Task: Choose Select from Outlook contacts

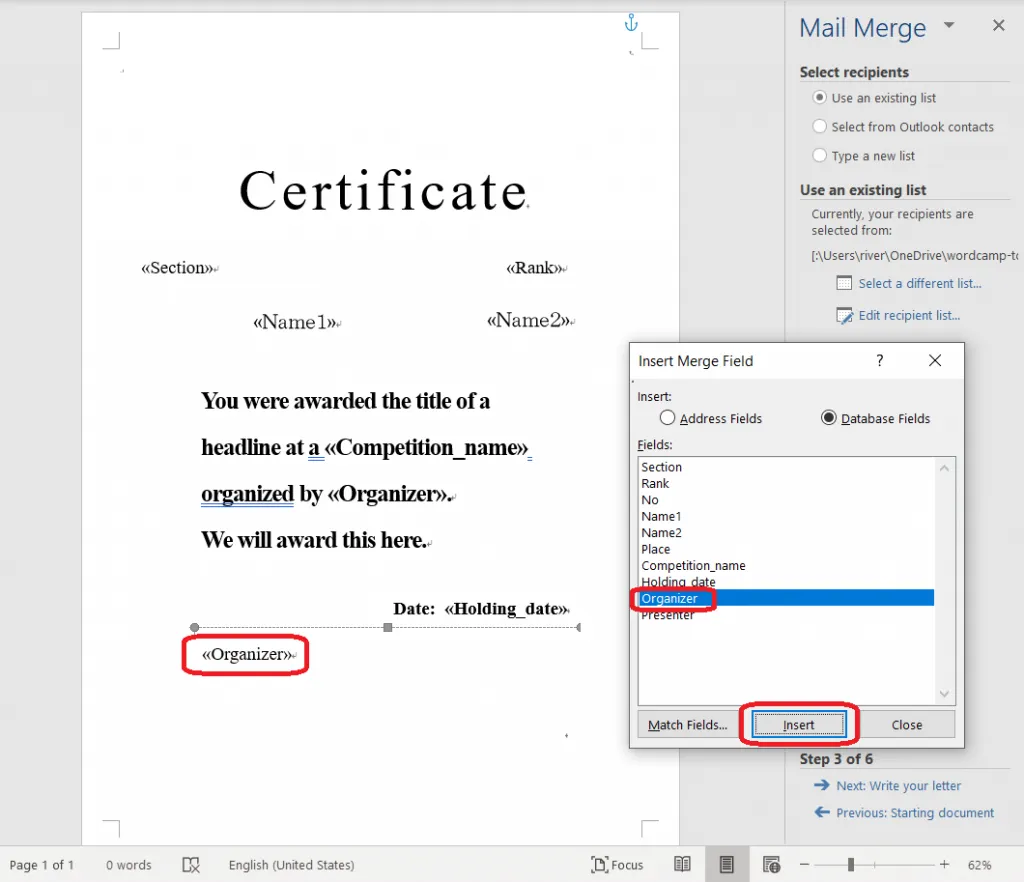Action: click(820, 127)
